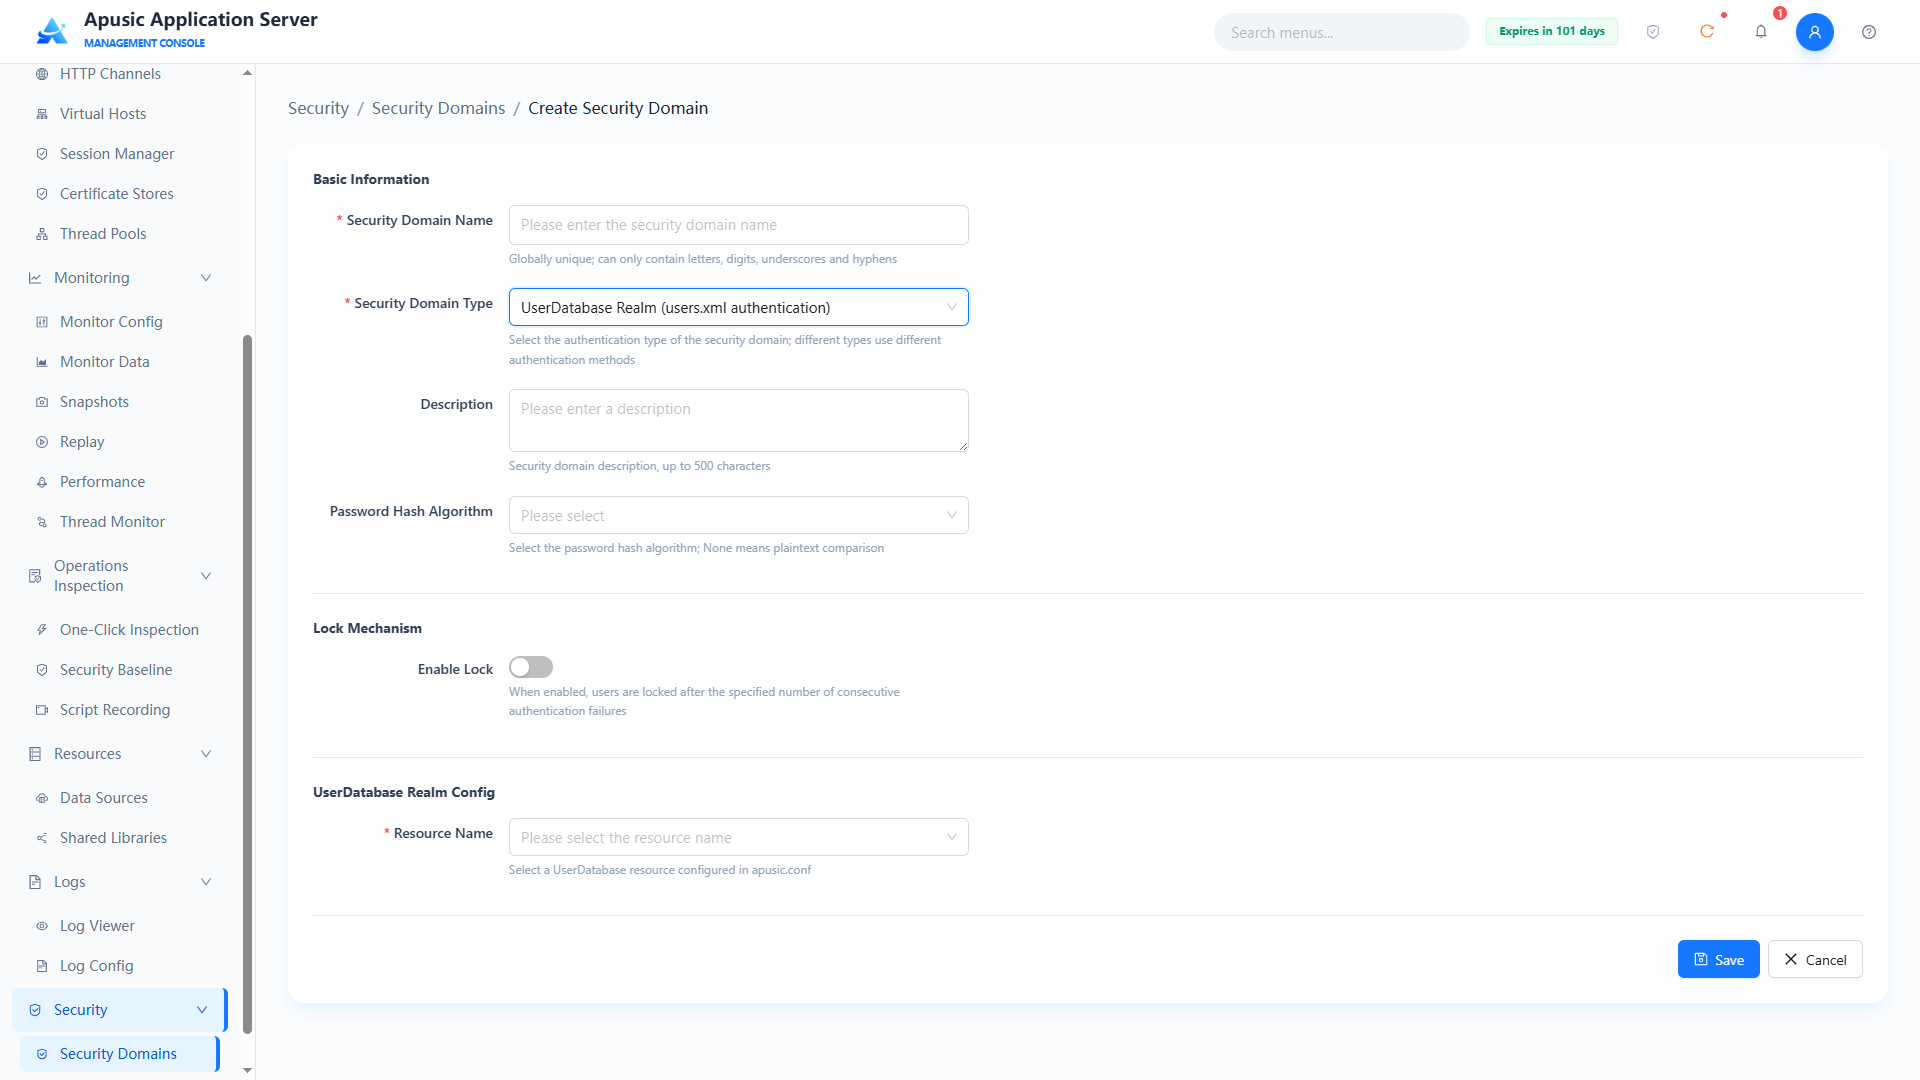Image resolution: width=1920 pixels, height=1080 pixels.
Task: Open the Password Hash Algorithm dropdown
Action: pyautogui.click(x=738, y=515)
